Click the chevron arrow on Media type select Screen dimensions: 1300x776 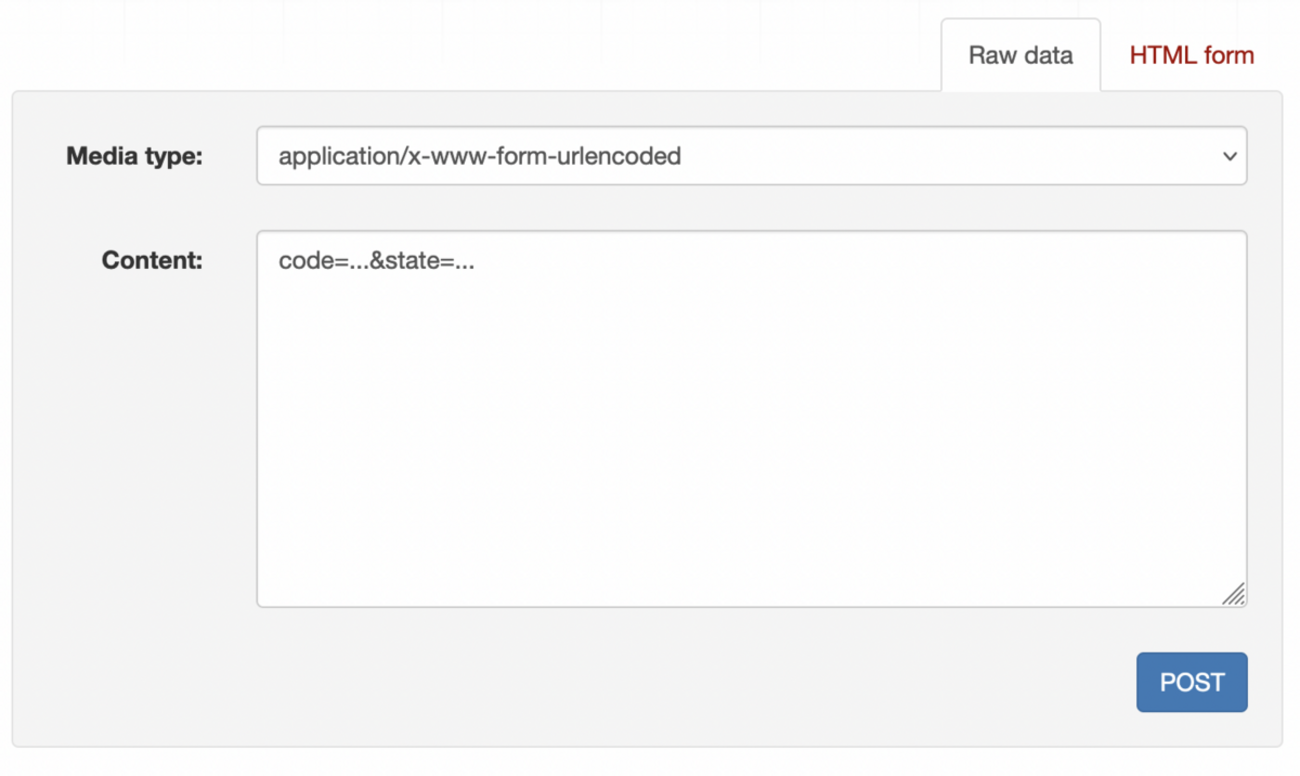tap(1230, 156)
